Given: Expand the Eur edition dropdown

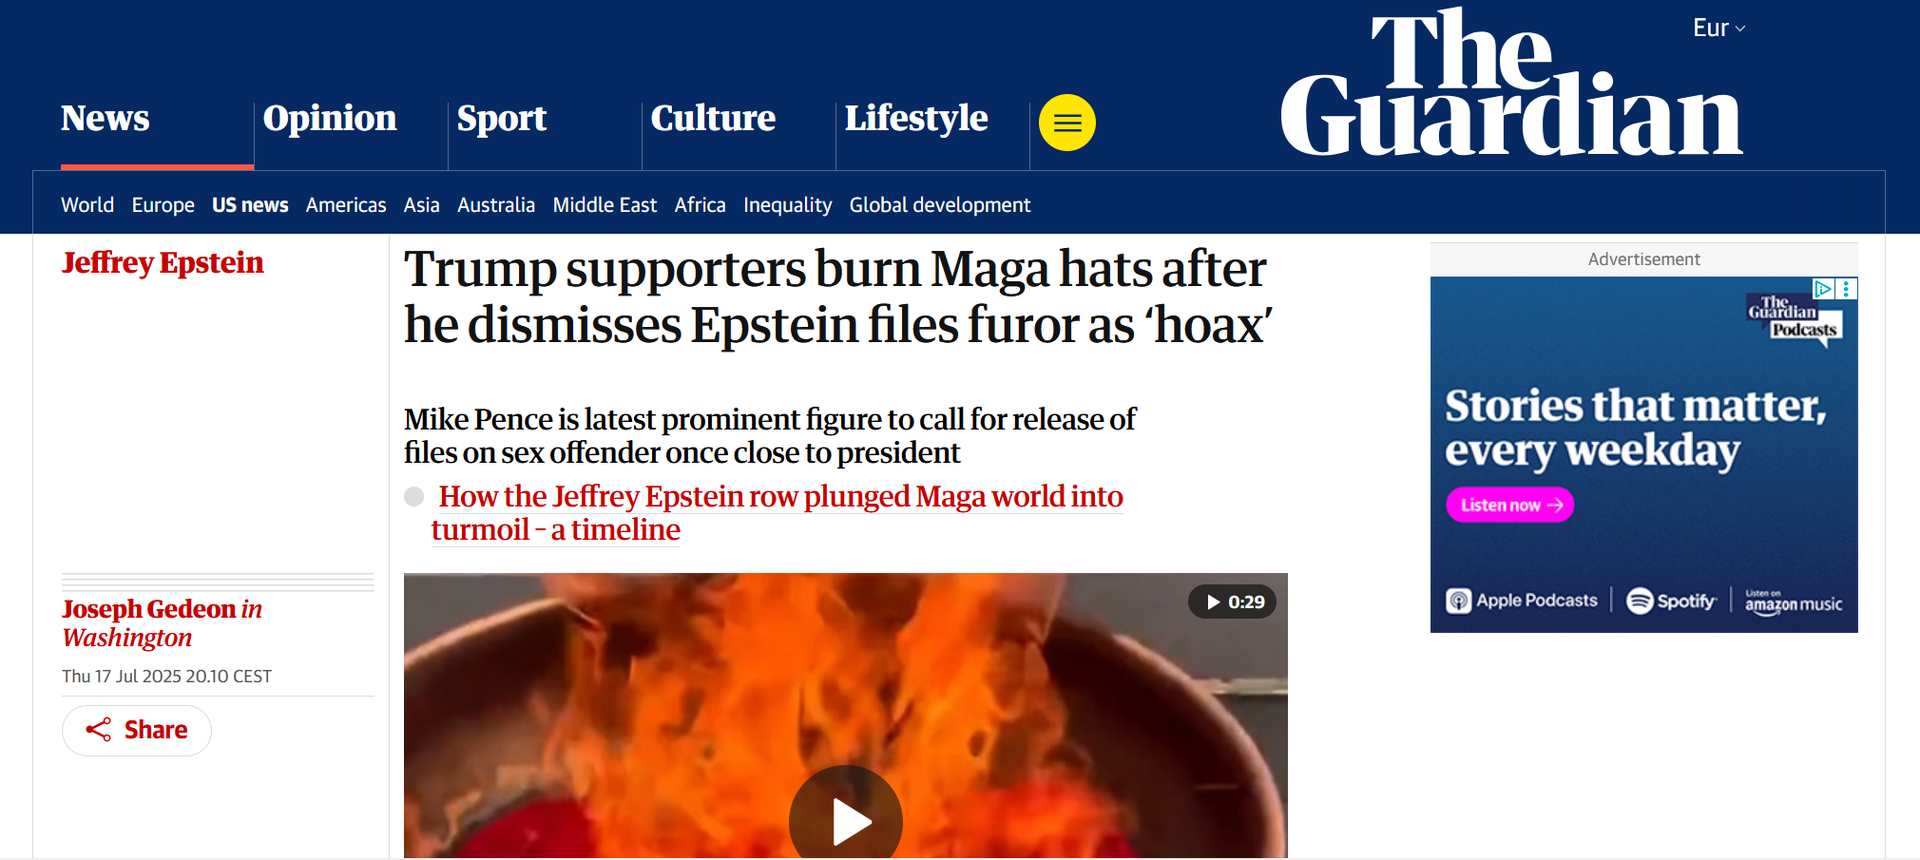Looking at the screenshot, I should coord(1719,28).
